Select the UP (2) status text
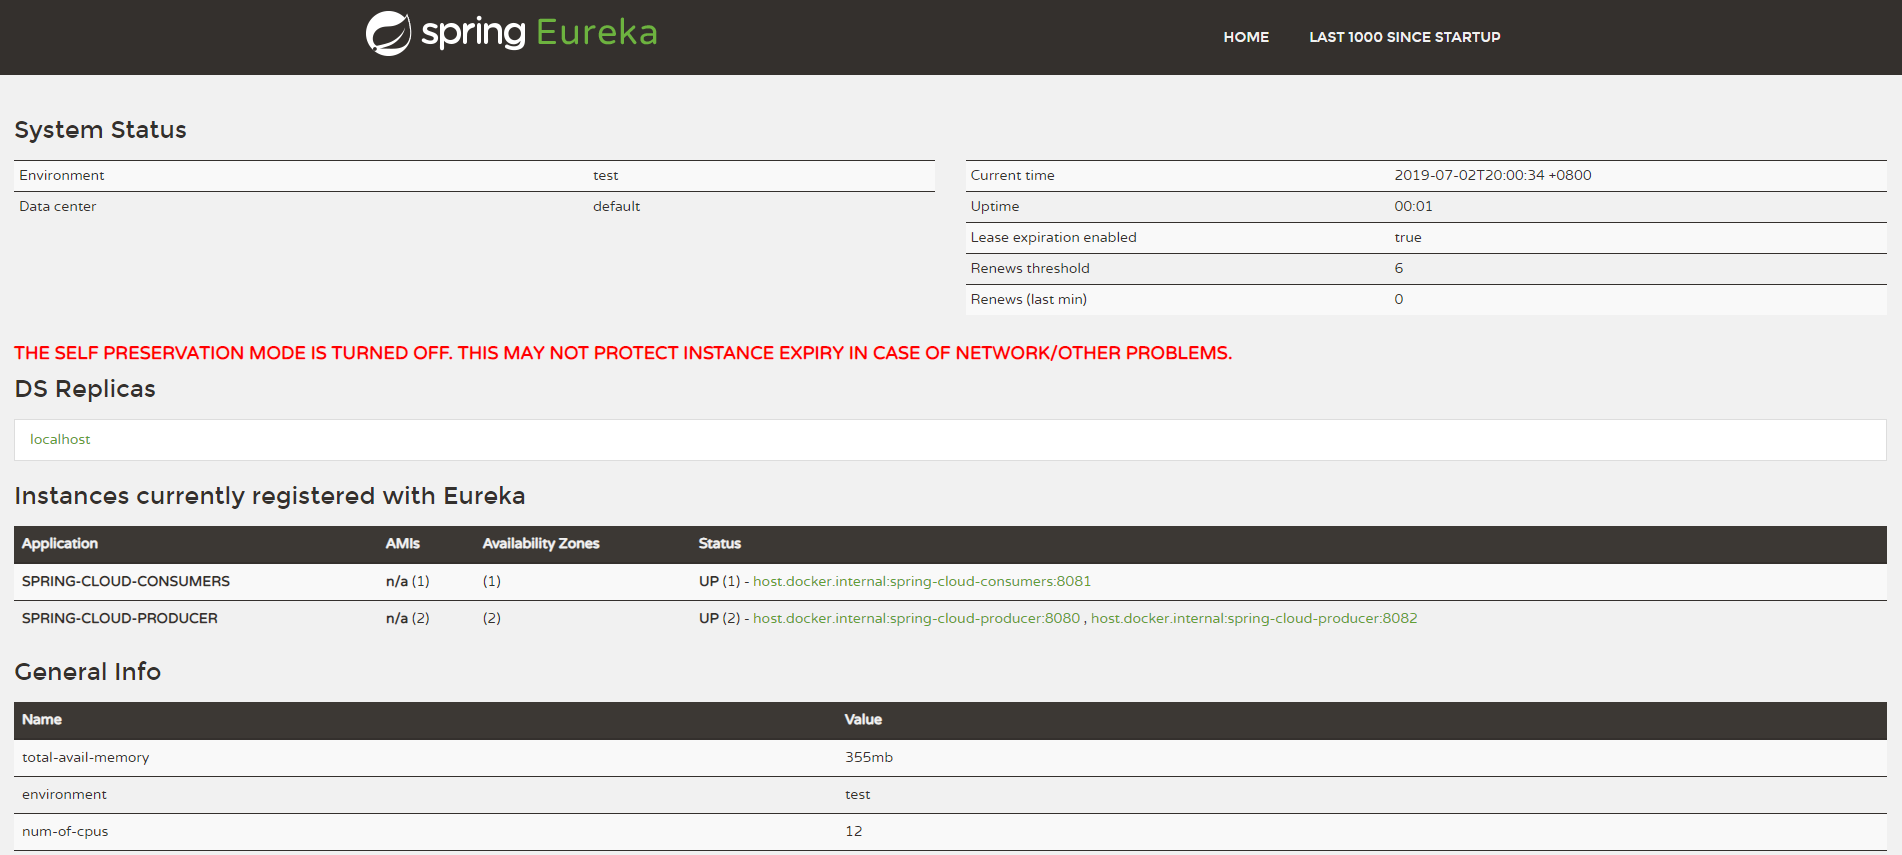Screen dimensions: 1902x855 pos(720,618)
